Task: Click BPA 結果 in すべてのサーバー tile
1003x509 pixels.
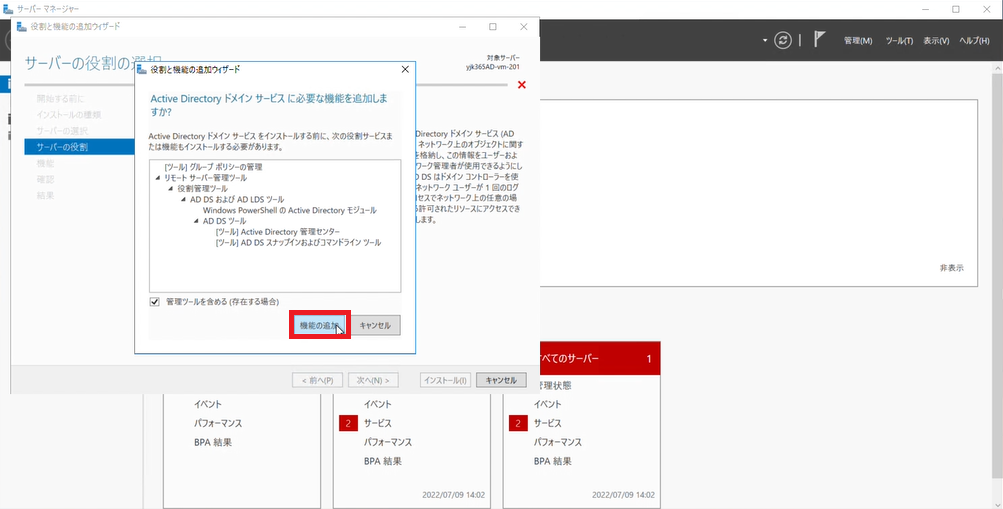Action: tap(553, 461)
